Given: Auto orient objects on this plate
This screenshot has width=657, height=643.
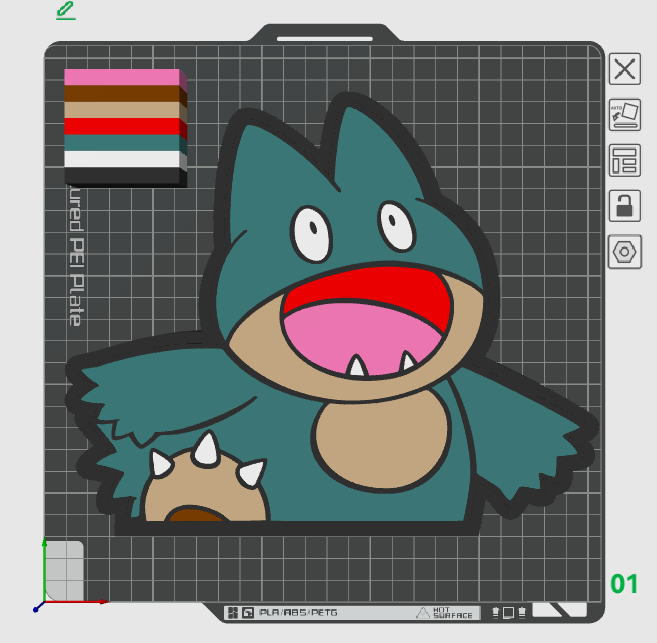Looking at the screenshot, I should click(x=625, y=115).
